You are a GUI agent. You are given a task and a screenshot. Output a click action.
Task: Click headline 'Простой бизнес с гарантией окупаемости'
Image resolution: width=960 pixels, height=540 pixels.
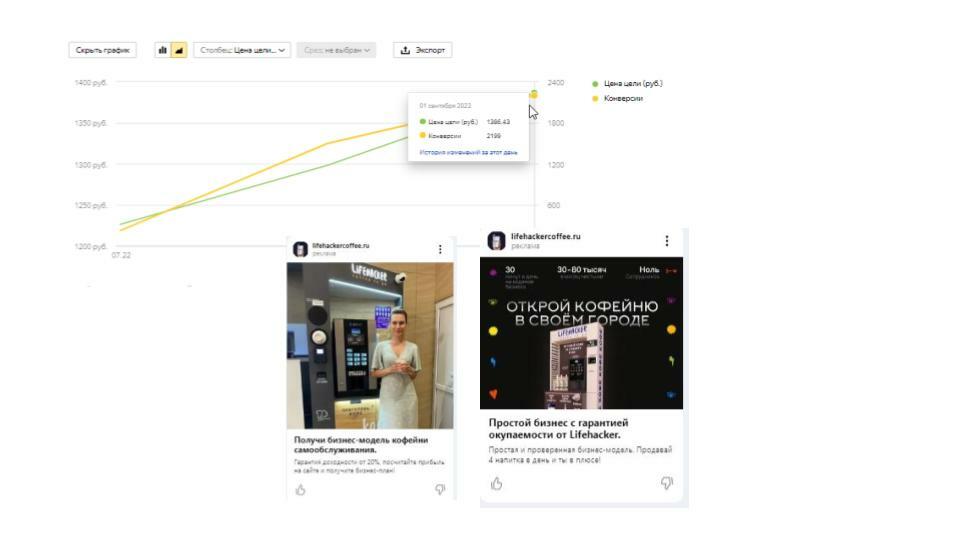[x=558, y=429]
